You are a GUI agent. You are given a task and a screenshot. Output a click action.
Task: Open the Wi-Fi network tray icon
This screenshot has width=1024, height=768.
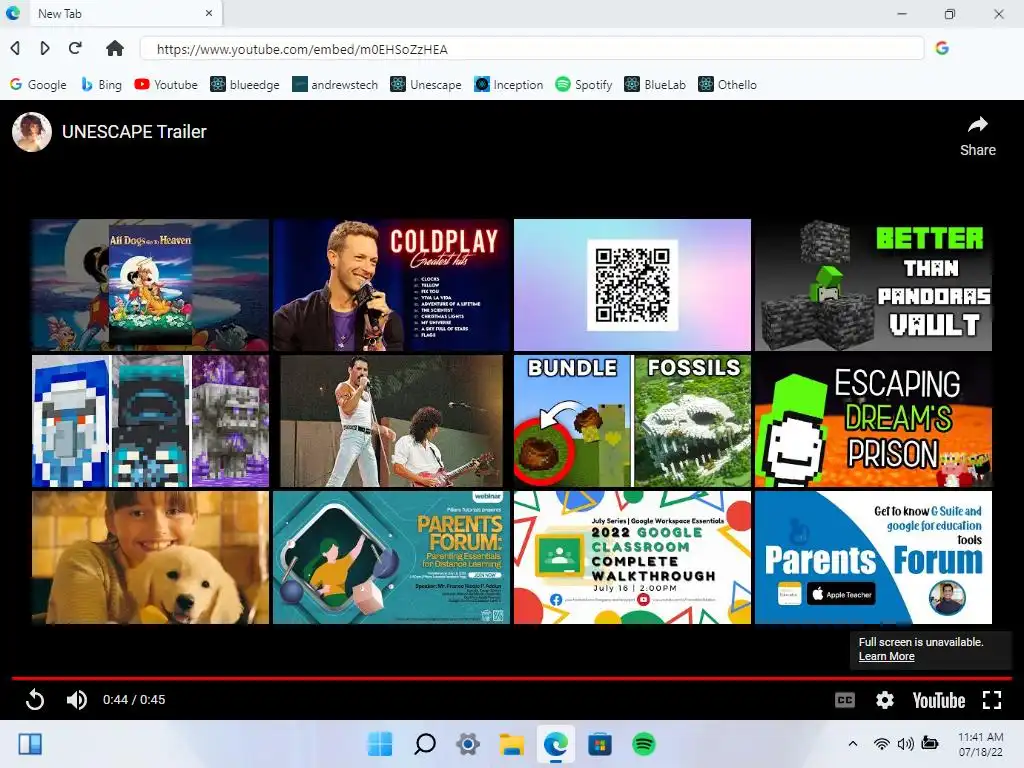pos(882,743)
